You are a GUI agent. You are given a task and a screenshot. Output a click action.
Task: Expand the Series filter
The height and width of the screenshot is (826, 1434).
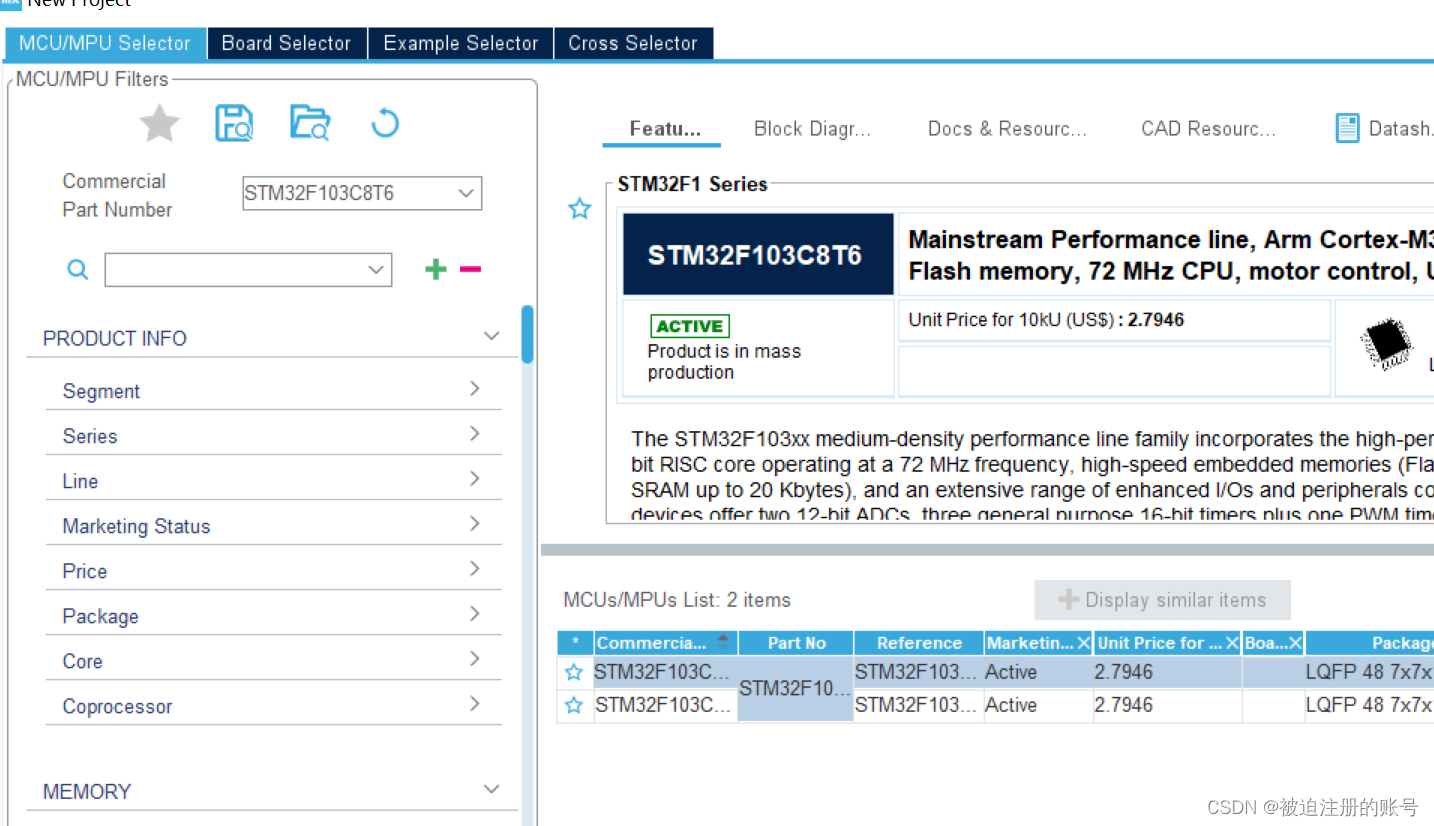[x=475, y=433]
